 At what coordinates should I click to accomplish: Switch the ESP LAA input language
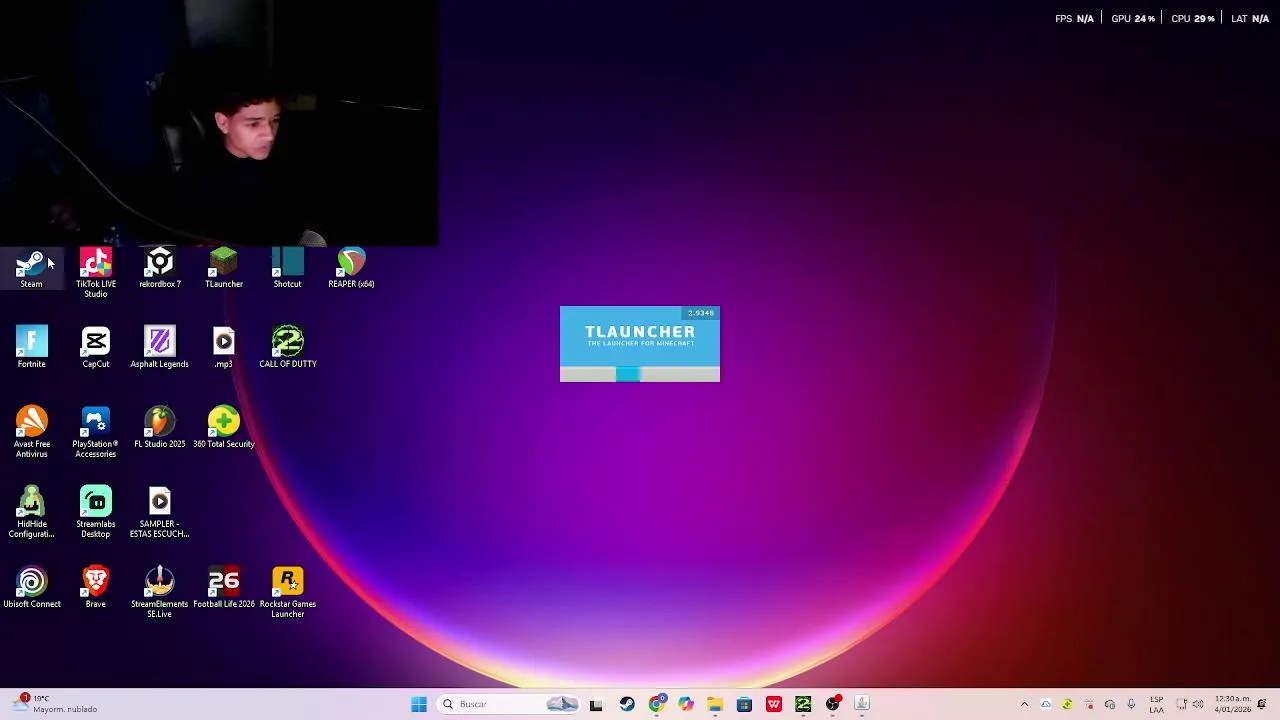(x=1156, y=704)
